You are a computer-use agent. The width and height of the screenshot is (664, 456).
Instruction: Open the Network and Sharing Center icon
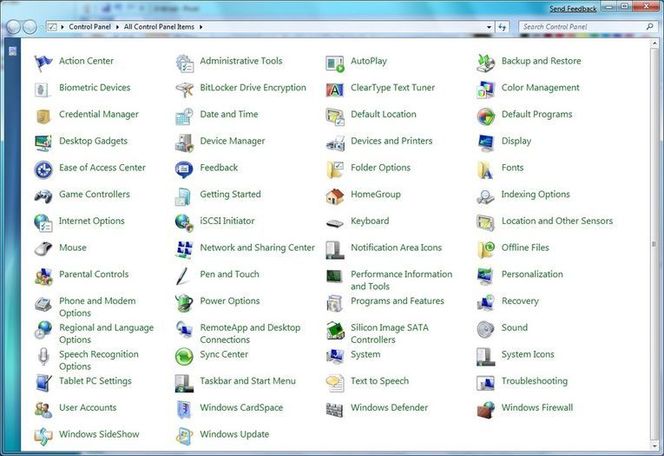click(x=185, y=249)
